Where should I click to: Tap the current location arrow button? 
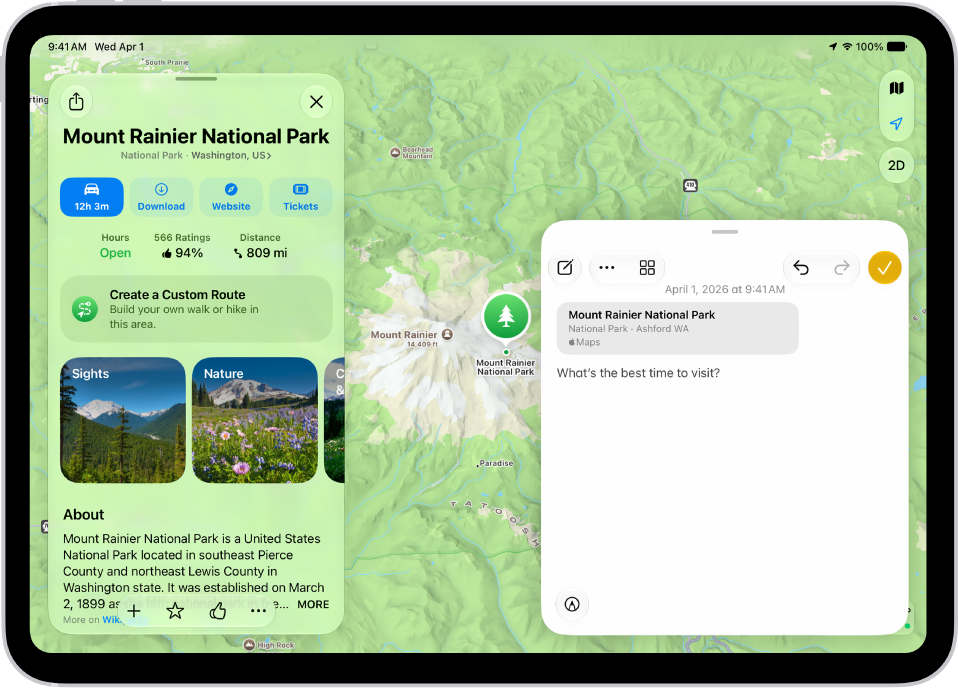896,123
